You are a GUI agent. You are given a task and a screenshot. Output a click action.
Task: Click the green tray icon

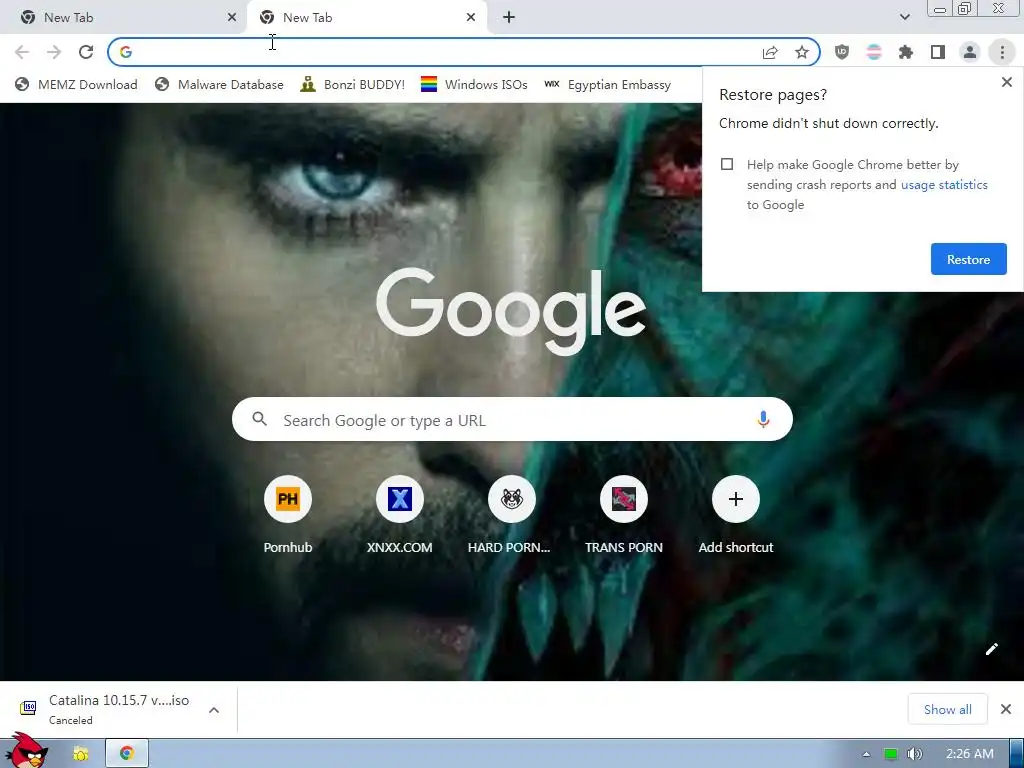[x=890, y=754]
